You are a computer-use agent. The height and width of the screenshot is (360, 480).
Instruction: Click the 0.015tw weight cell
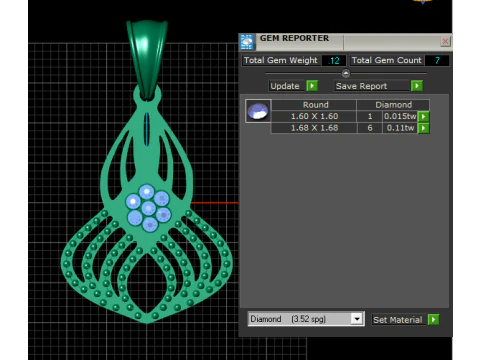pos(400,116)
